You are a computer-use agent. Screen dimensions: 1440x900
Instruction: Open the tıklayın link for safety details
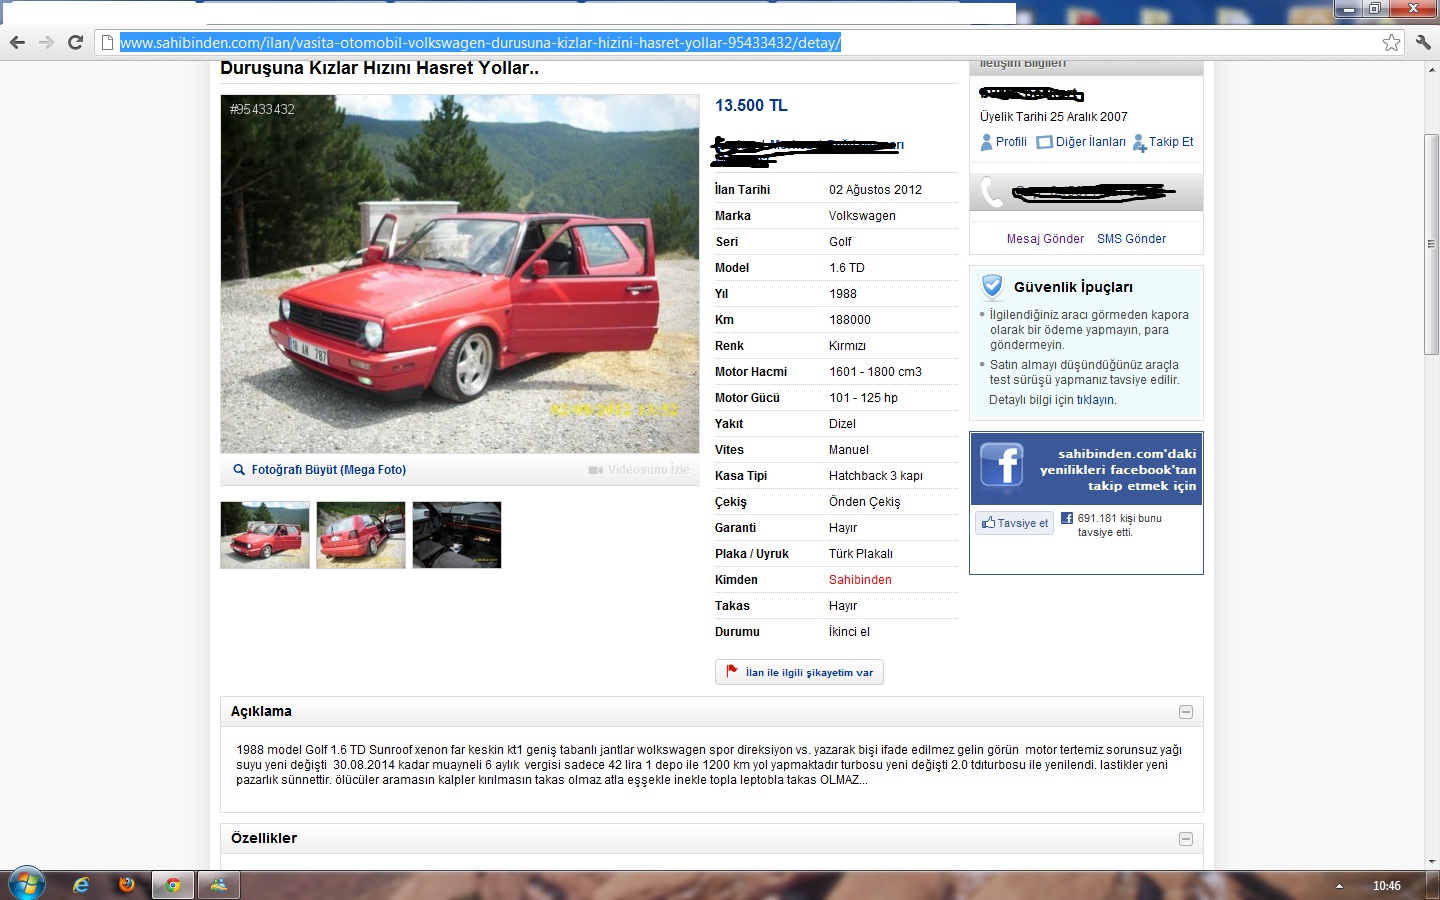(x=1096, y=400)
